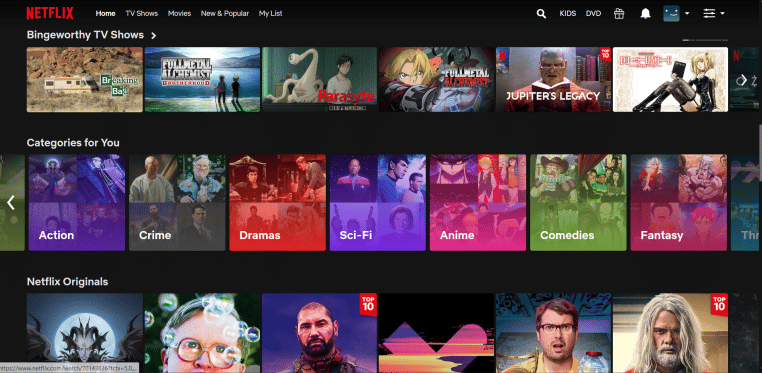Viewport: 762px width, 373px height.
Task: Open the moon and demon Netflix Original
Action: coord(85,333)
